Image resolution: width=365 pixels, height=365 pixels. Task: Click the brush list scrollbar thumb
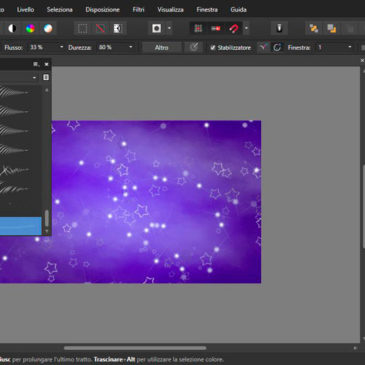[x=47, y=218]
